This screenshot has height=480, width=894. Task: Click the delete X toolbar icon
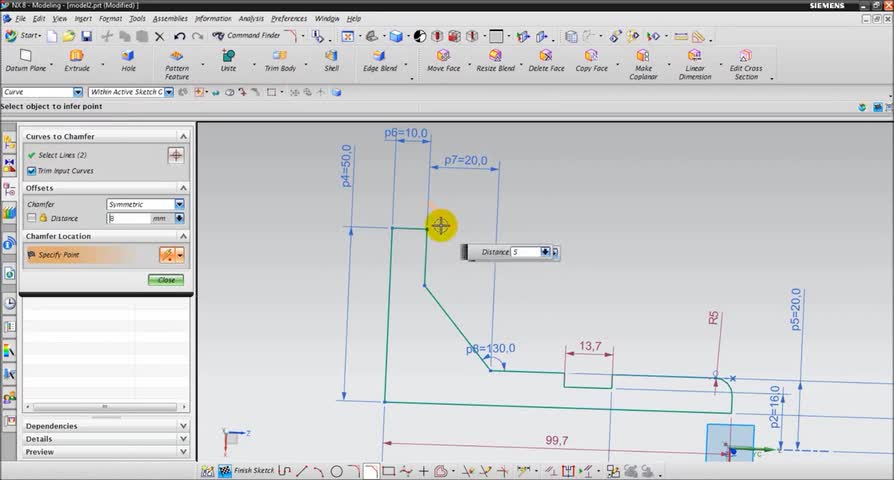pos(160,36)
